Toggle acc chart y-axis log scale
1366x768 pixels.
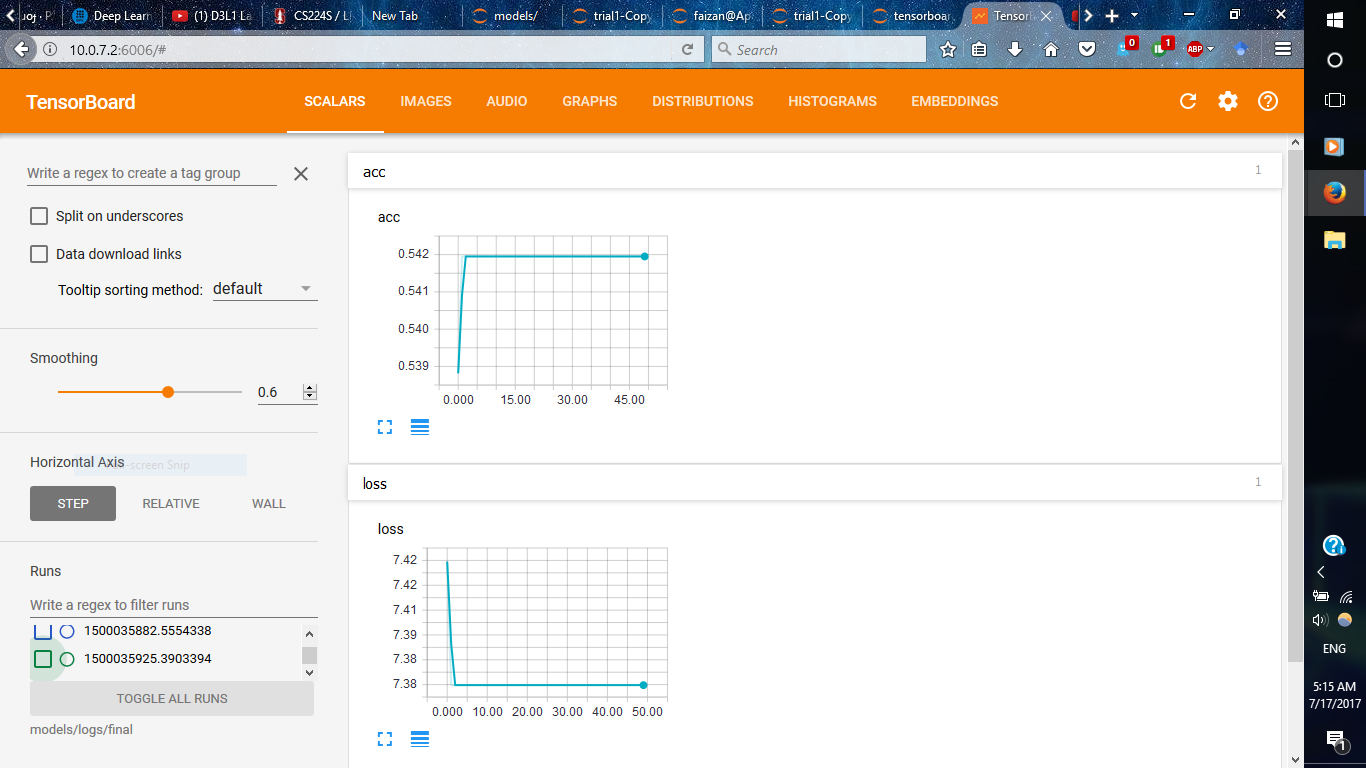pyautogui.click(x=420, y=427)
